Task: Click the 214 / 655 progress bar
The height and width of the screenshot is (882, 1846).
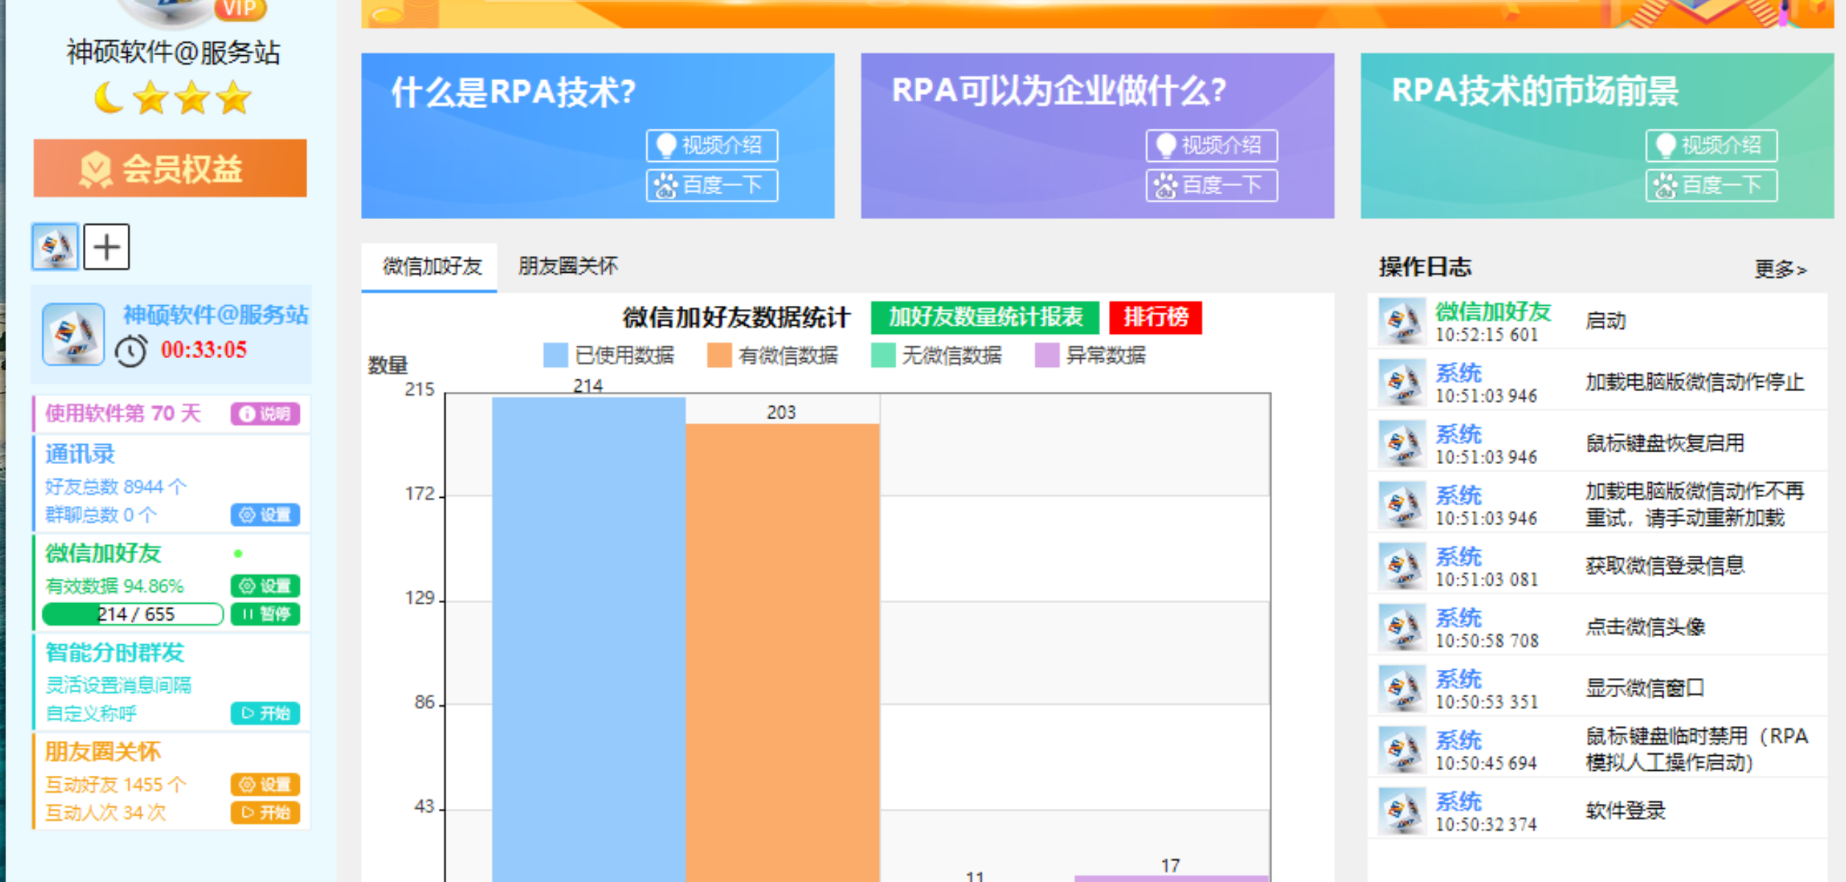Action: [x=133, y=614]
